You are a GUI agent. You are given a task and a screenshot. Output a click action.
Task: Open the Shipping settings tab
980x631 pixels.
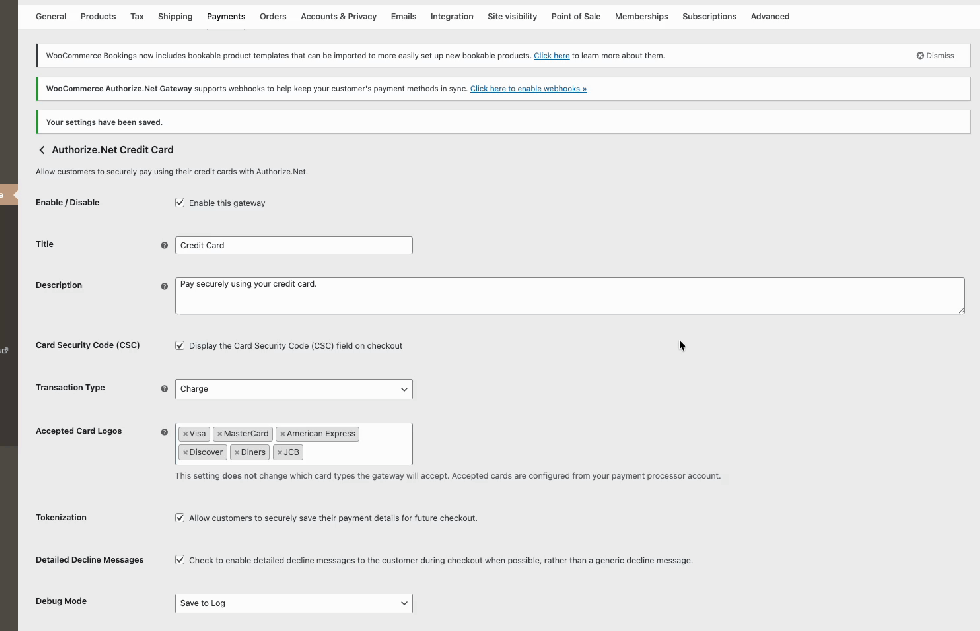[175, 16]
